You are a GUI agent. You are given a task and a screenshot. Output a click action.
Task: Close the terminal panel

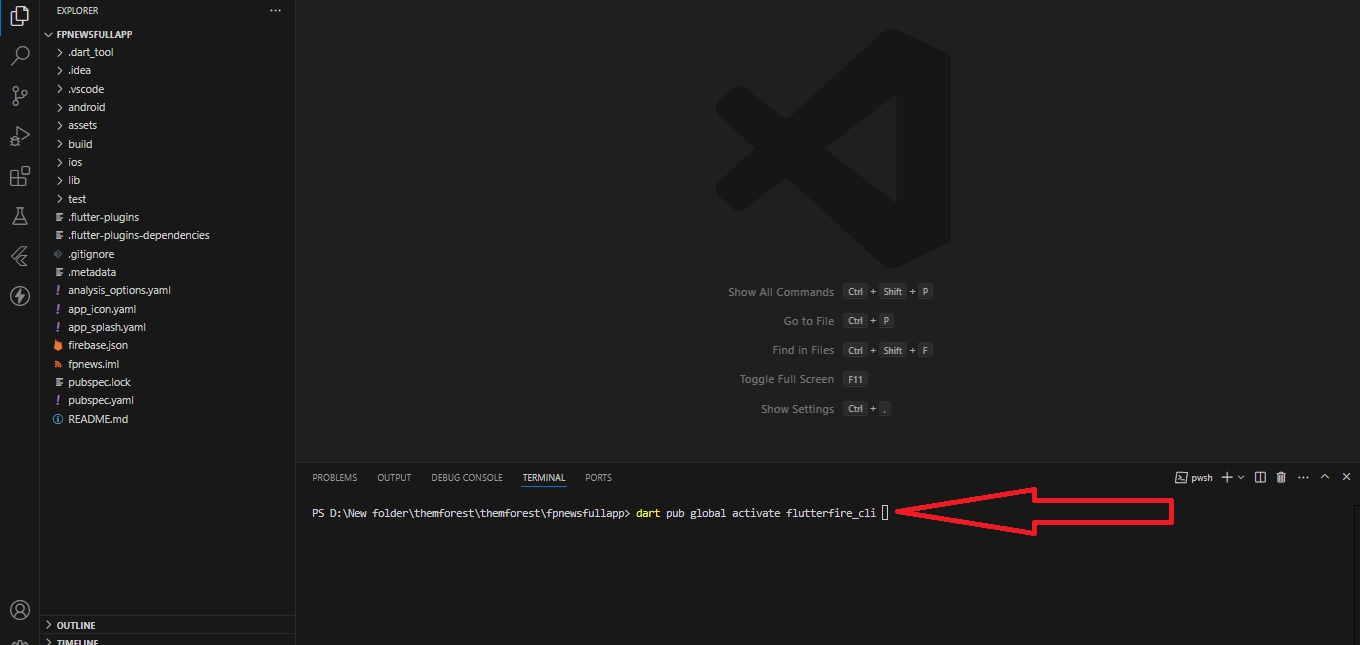click(1346, 478)
